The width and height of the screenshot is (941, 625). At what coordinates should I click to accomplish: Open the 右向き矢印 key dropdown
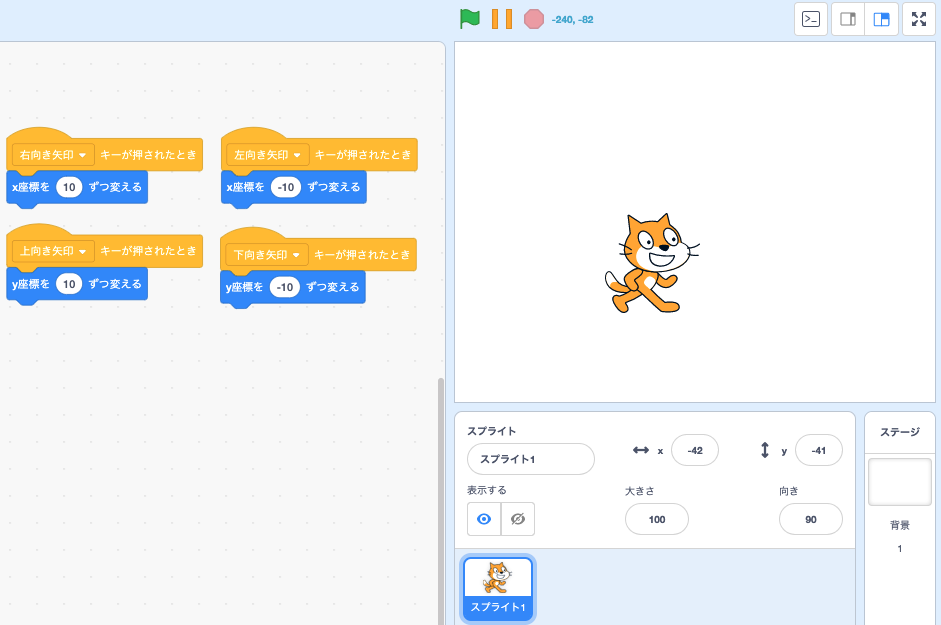[53, 155]
